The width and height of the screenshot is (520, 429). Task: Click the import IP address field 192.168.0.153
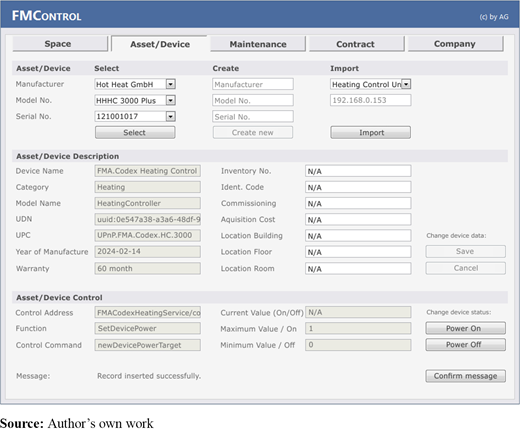coord(371,100)
